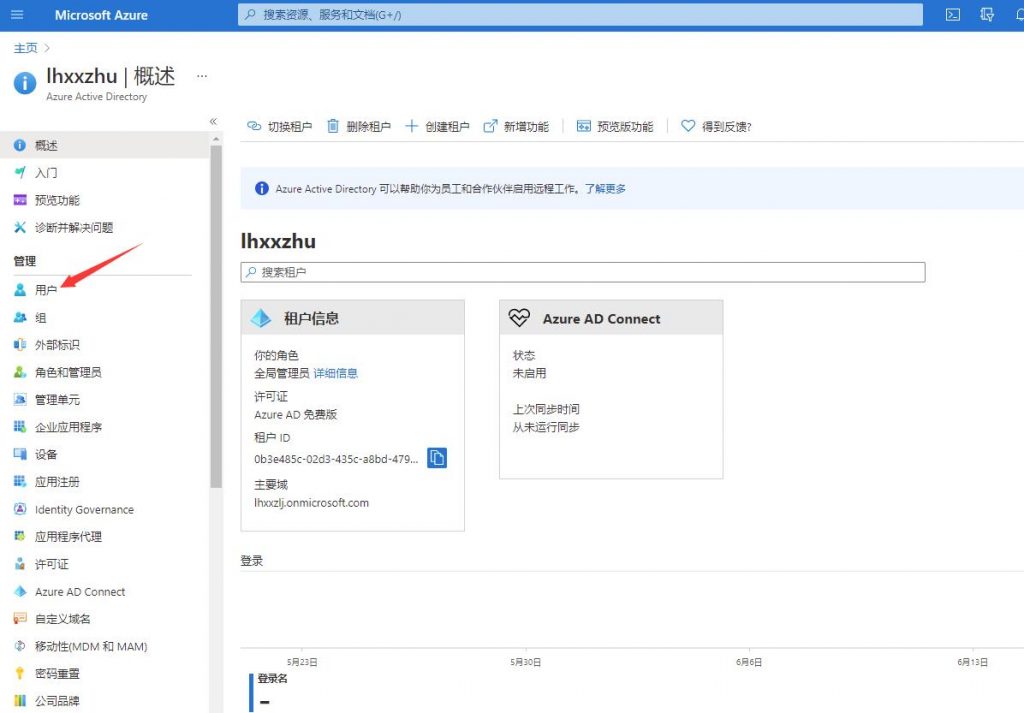Open 详细信息 link next to 全局管理员
The height and width of the screenshot is (713, 1024).
(x=336, y=373)
